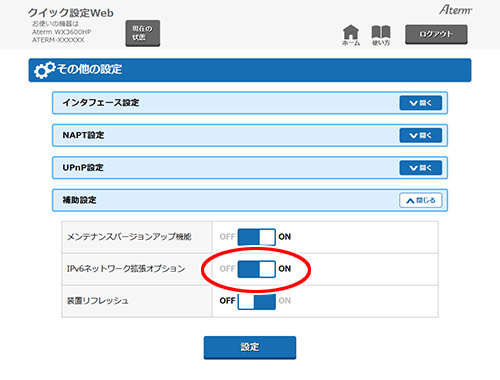Log out with the ログアウト button

pyautogui.click(x=436, y=34)
